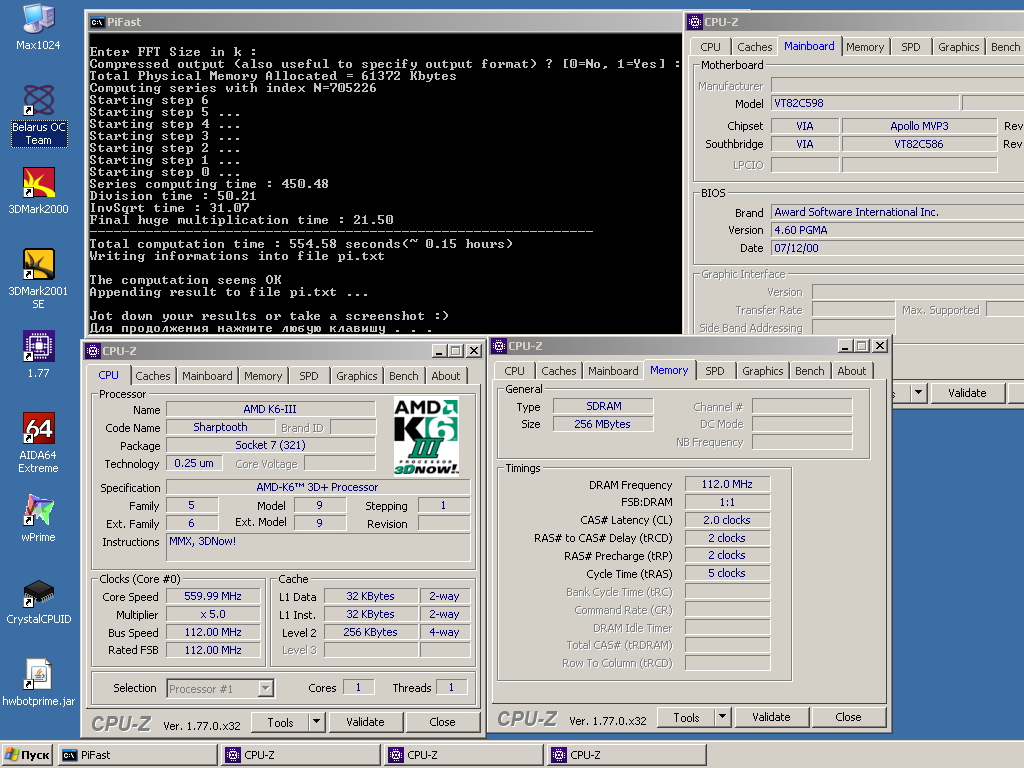Viewport: 1024px width, 768px height.
Task: Switch to Bench tab in CPU-Z Memory window
Action: coord(810,371)
